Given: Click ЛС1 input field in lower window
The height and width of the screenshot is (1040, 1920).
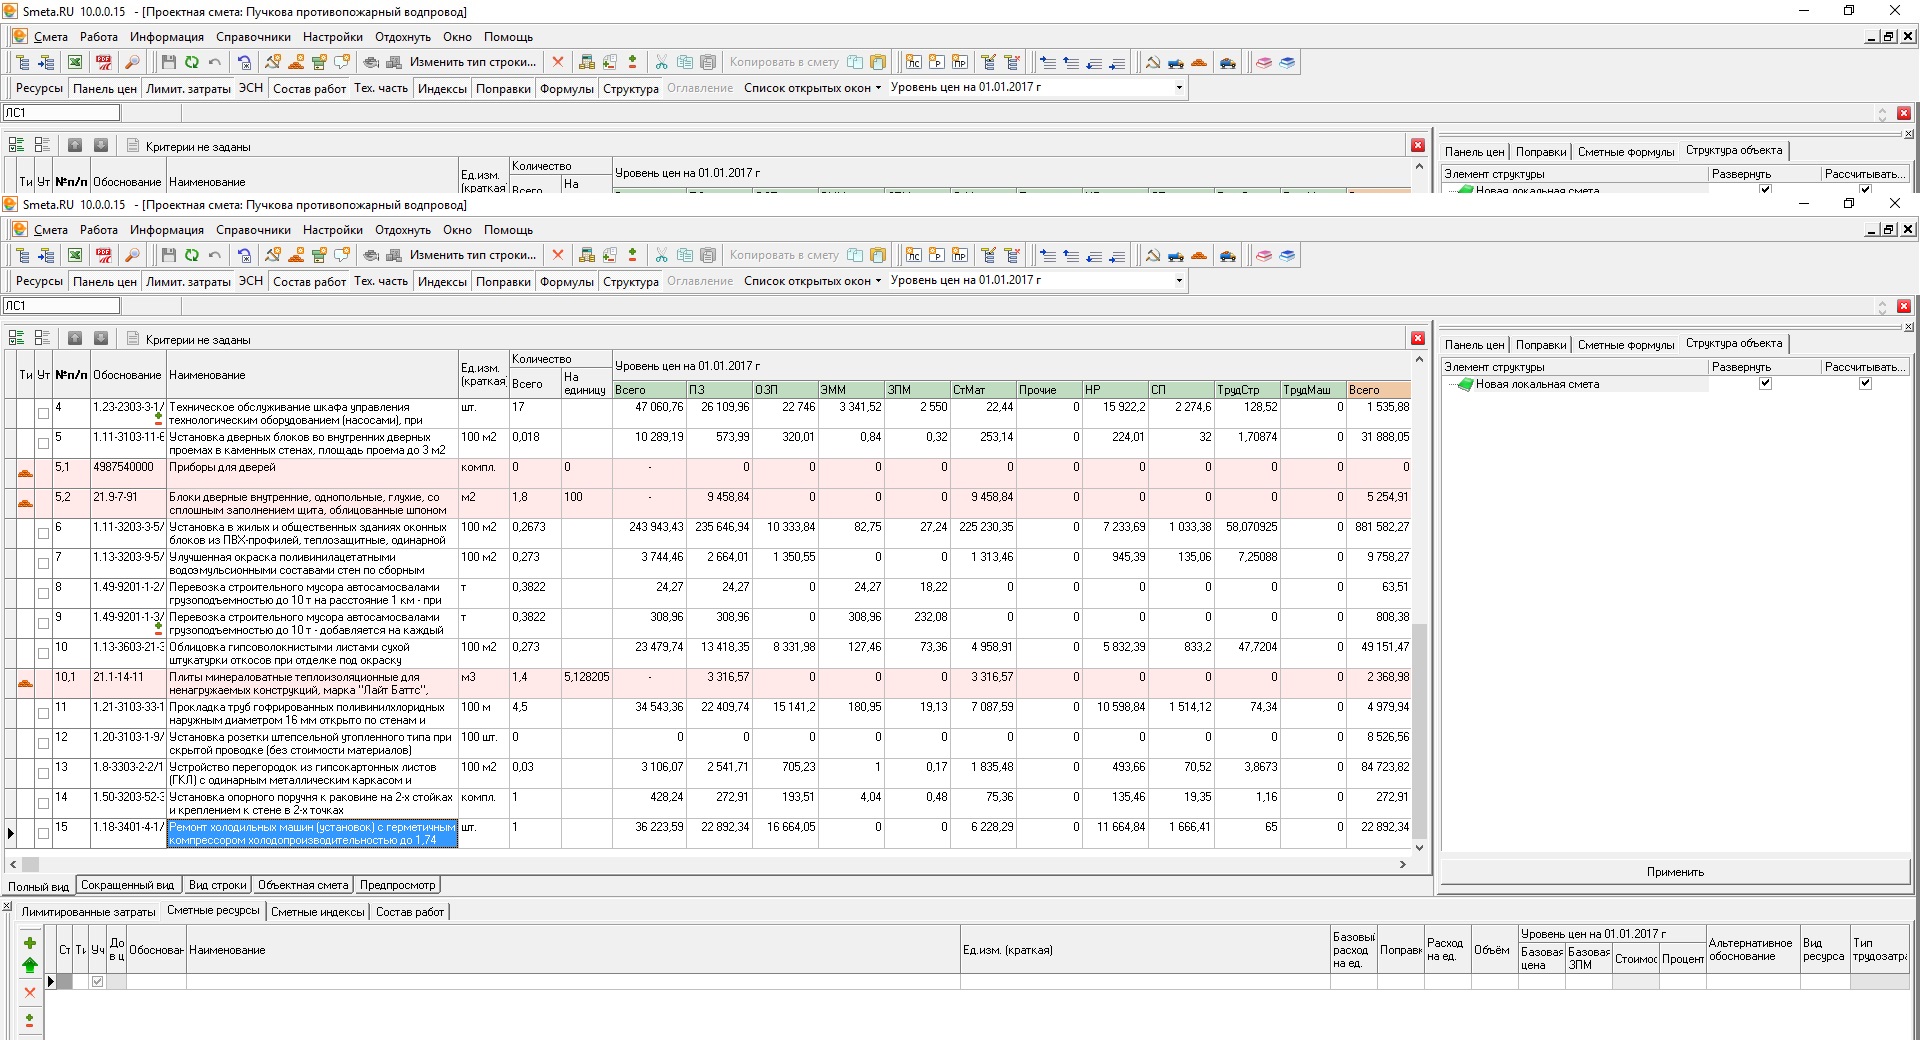Looking at the screenshot, I should click(61, 306).
